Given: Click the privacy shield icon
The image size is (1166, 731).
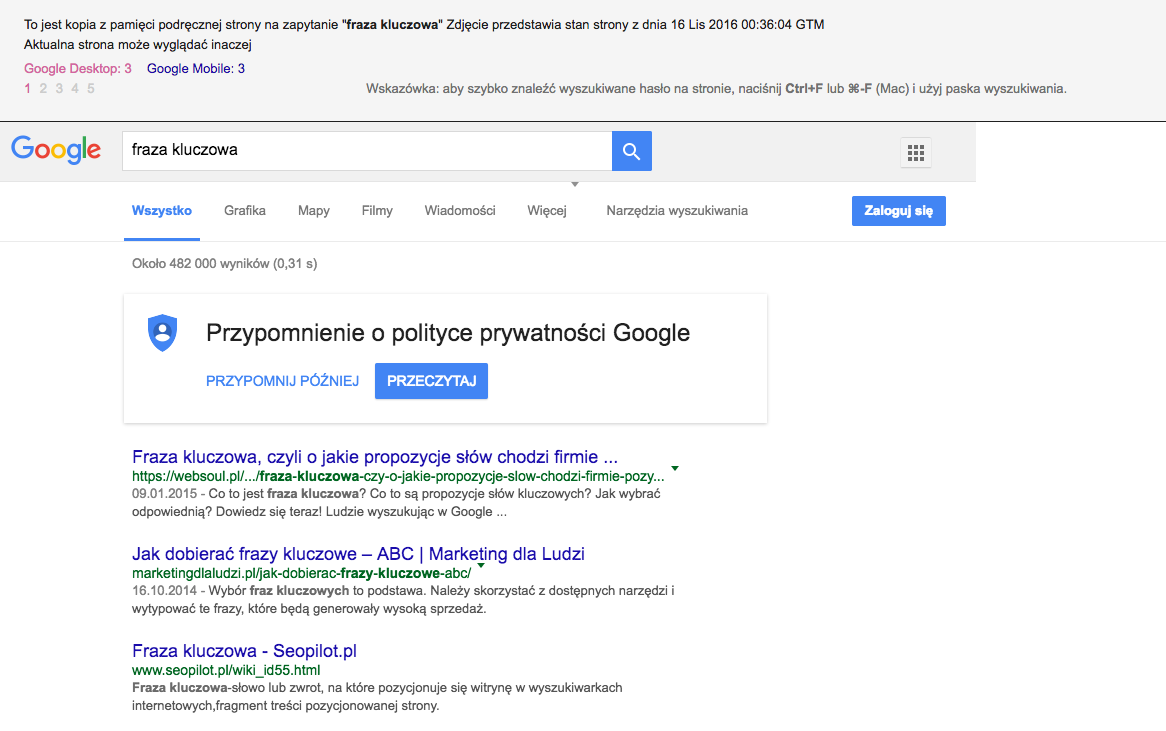Looking at the screenshot, I should (x=162, y=333).
